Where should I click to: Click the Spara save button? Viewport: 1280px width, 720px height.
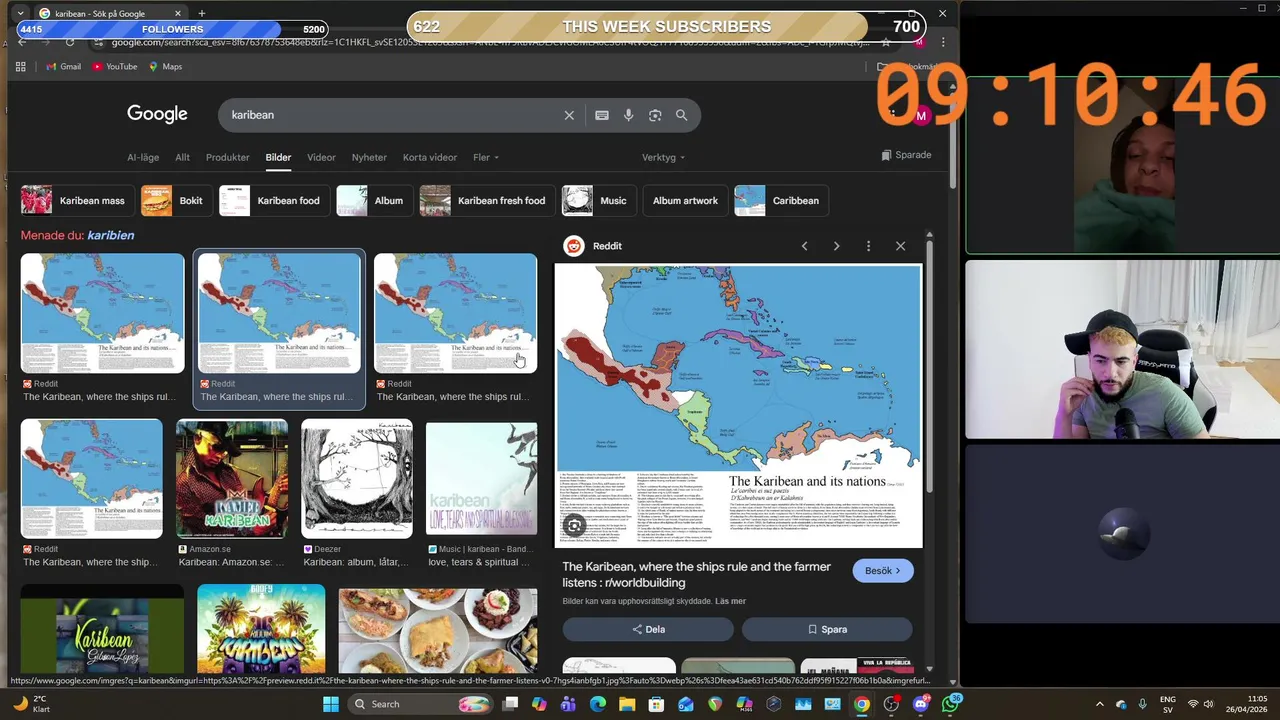pos(827,629)
